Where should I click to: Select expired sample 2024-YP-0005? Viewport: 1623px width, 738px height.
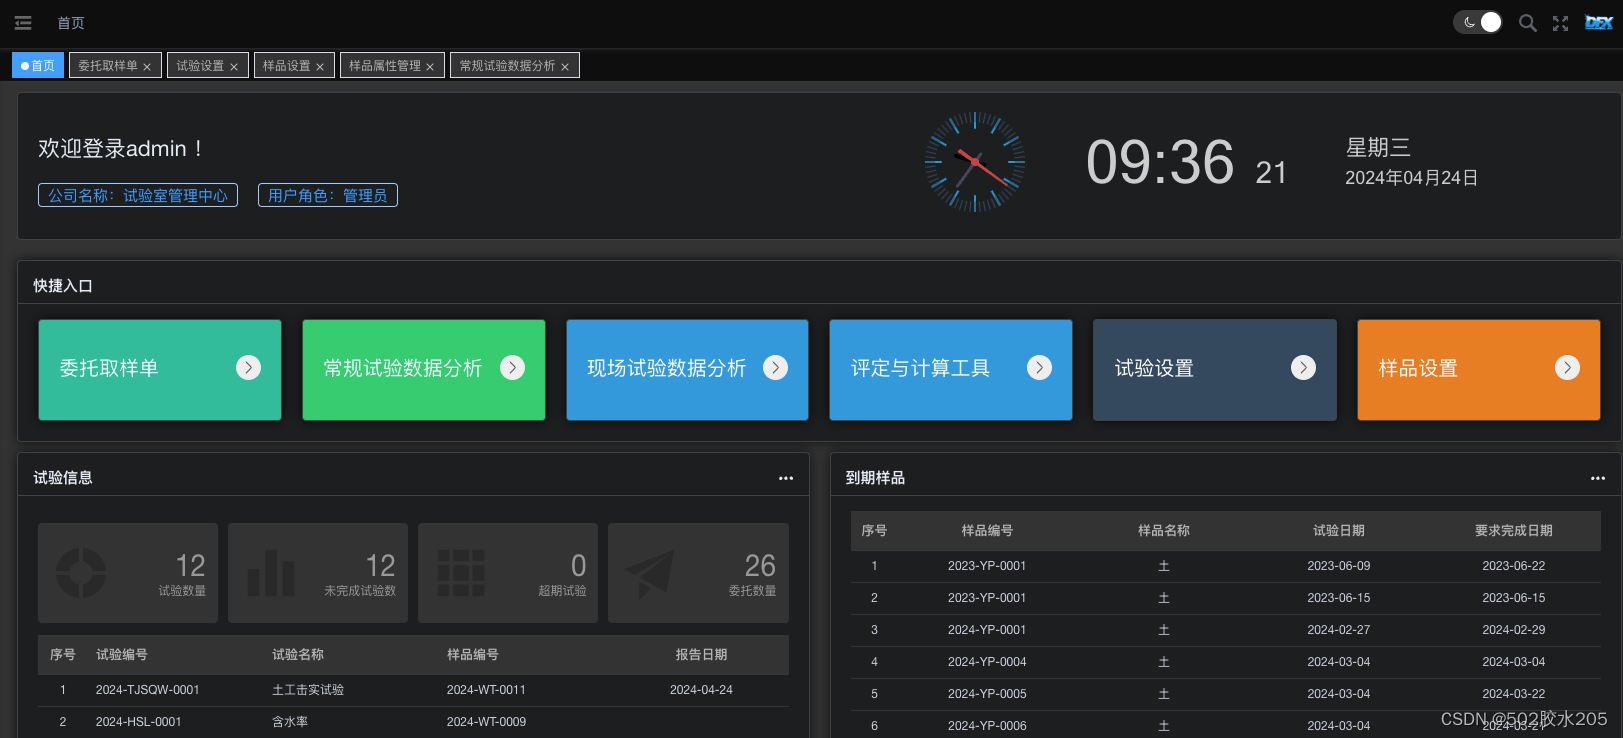pyautogui.click(x=987, y=694)
